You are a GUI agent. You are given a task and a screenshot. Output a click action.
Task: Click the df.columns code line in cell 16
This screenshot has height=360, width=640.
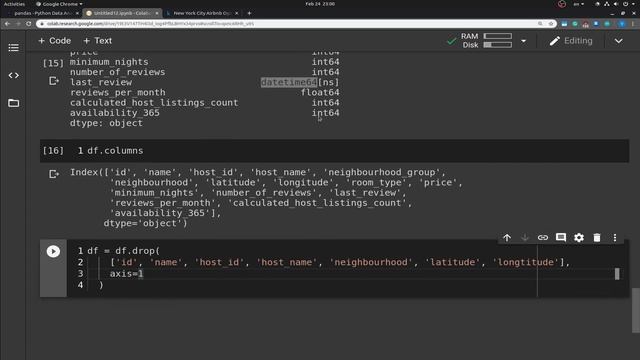pos(115,151)
